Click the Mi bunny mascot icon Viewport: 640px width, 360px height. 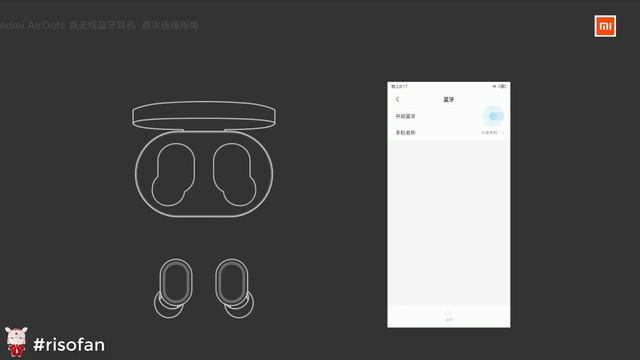16,342
